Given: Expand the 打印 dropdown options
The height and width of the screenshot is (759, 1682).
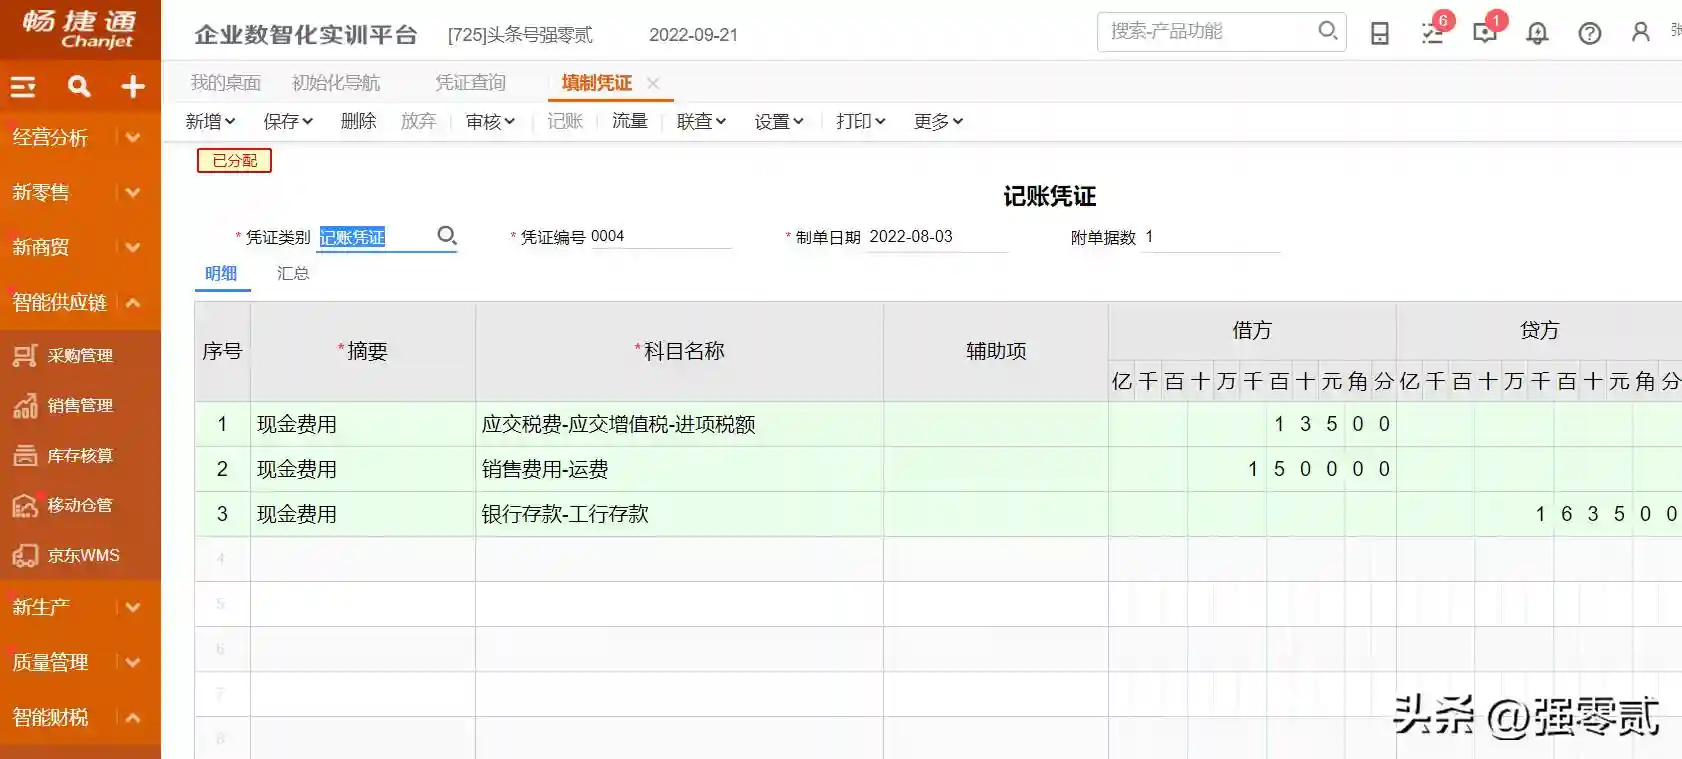Looking at the screenshot, I should 860,121.
